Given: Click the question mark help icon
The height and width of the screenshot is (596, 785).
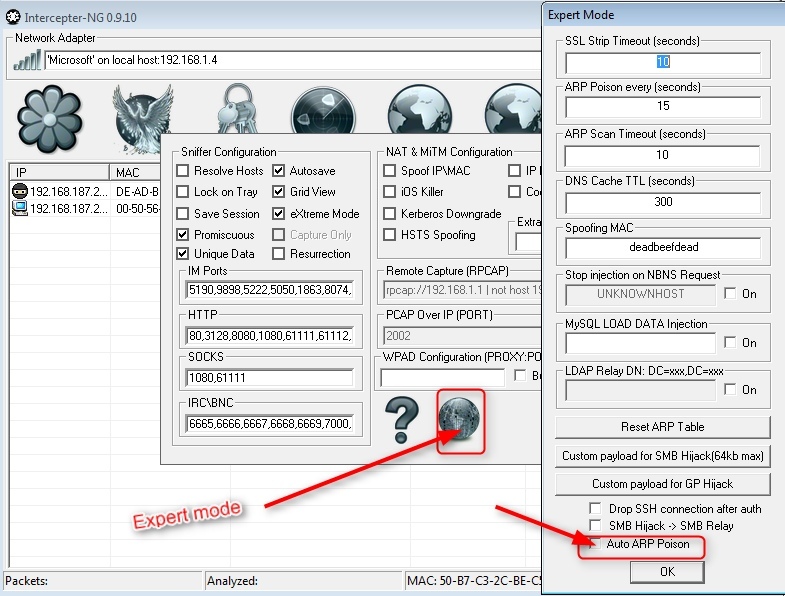Looking at the screenshot, I should pyautogui.click(x=403, y=420).
